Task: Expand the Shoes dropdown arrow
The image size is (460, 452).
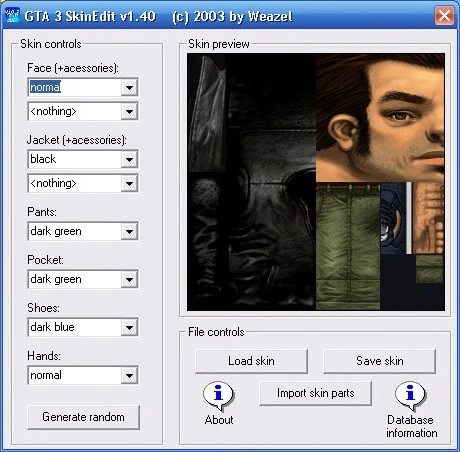Action: click(129, 328)
